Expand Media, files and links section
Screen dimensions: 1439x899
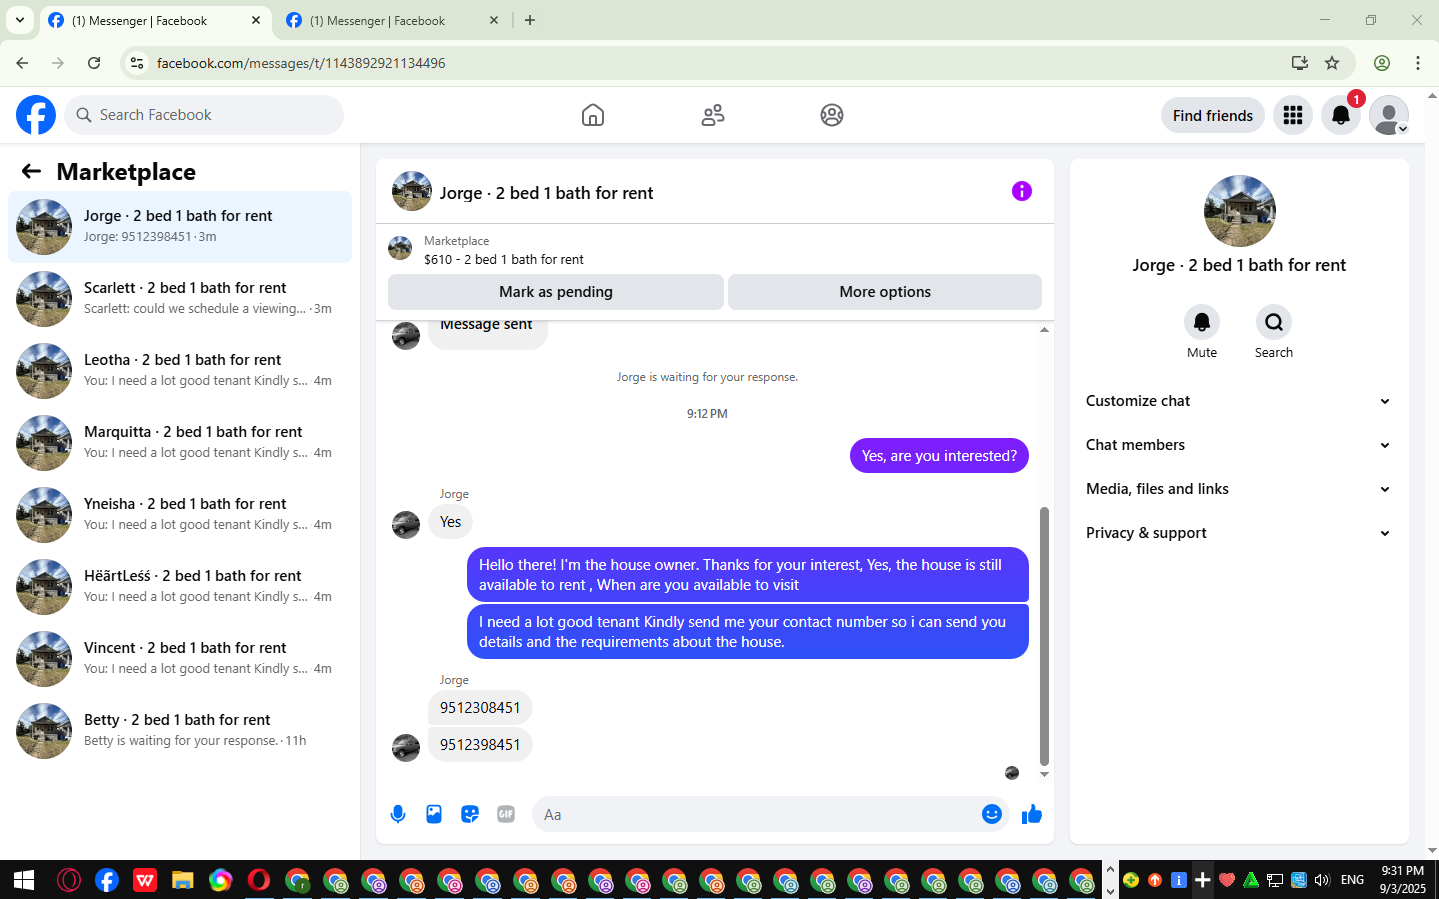tap(1239, 489)
